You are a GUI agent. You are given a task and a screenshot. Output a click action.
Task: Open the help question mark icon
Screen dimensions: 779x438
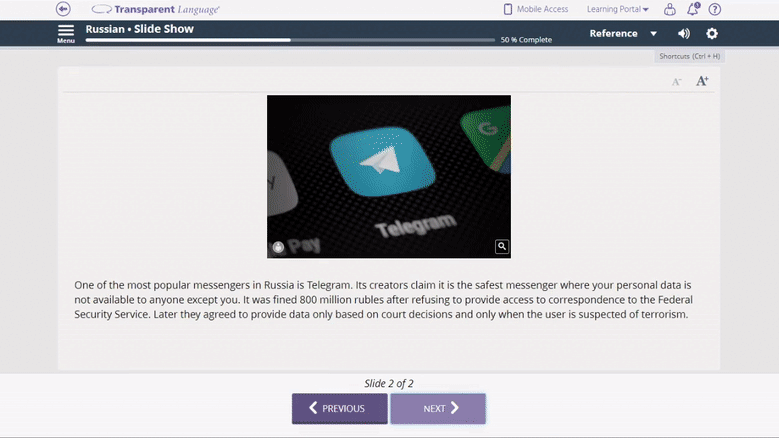coord(714,9)
